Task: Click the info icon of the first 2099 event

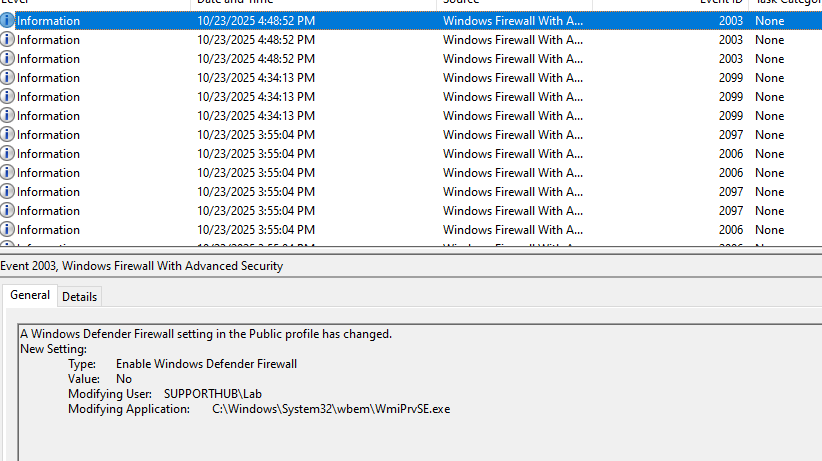Action: pos(8,78)
